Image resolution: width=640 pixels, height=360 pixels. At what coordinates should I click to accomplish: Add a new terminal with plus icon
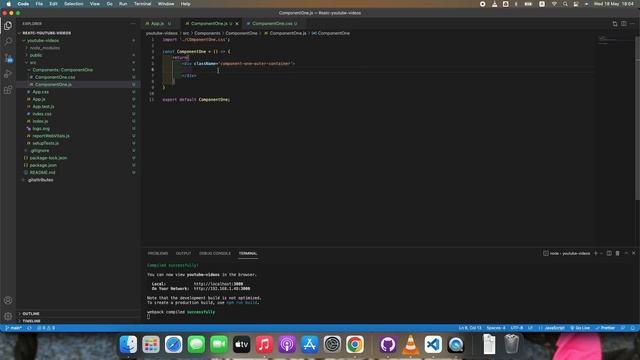(x=596, y=253)
